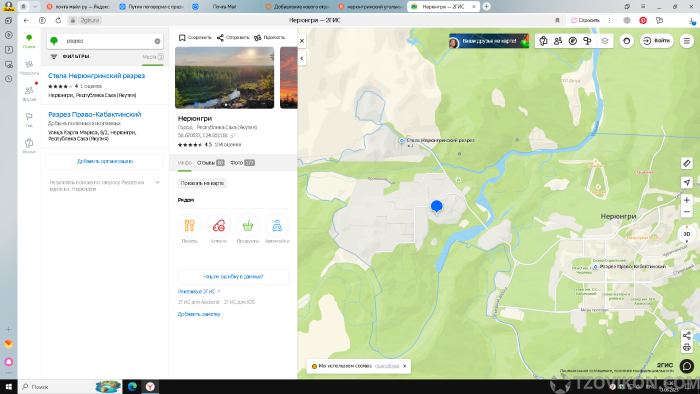This screenshot has width=700, height=394.
Task: Open Стела Нерюнгринский разрез result
Action: (x=96, y=75)
